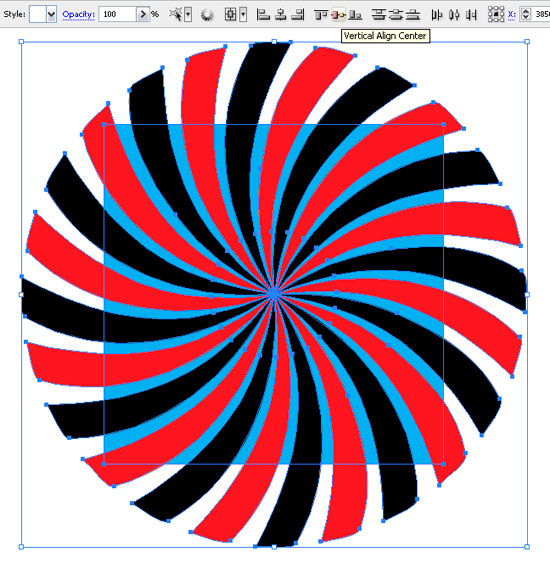550x569 pixels.
Task: Click Horizontal Align Center icon
Action: tap(280, 15)
